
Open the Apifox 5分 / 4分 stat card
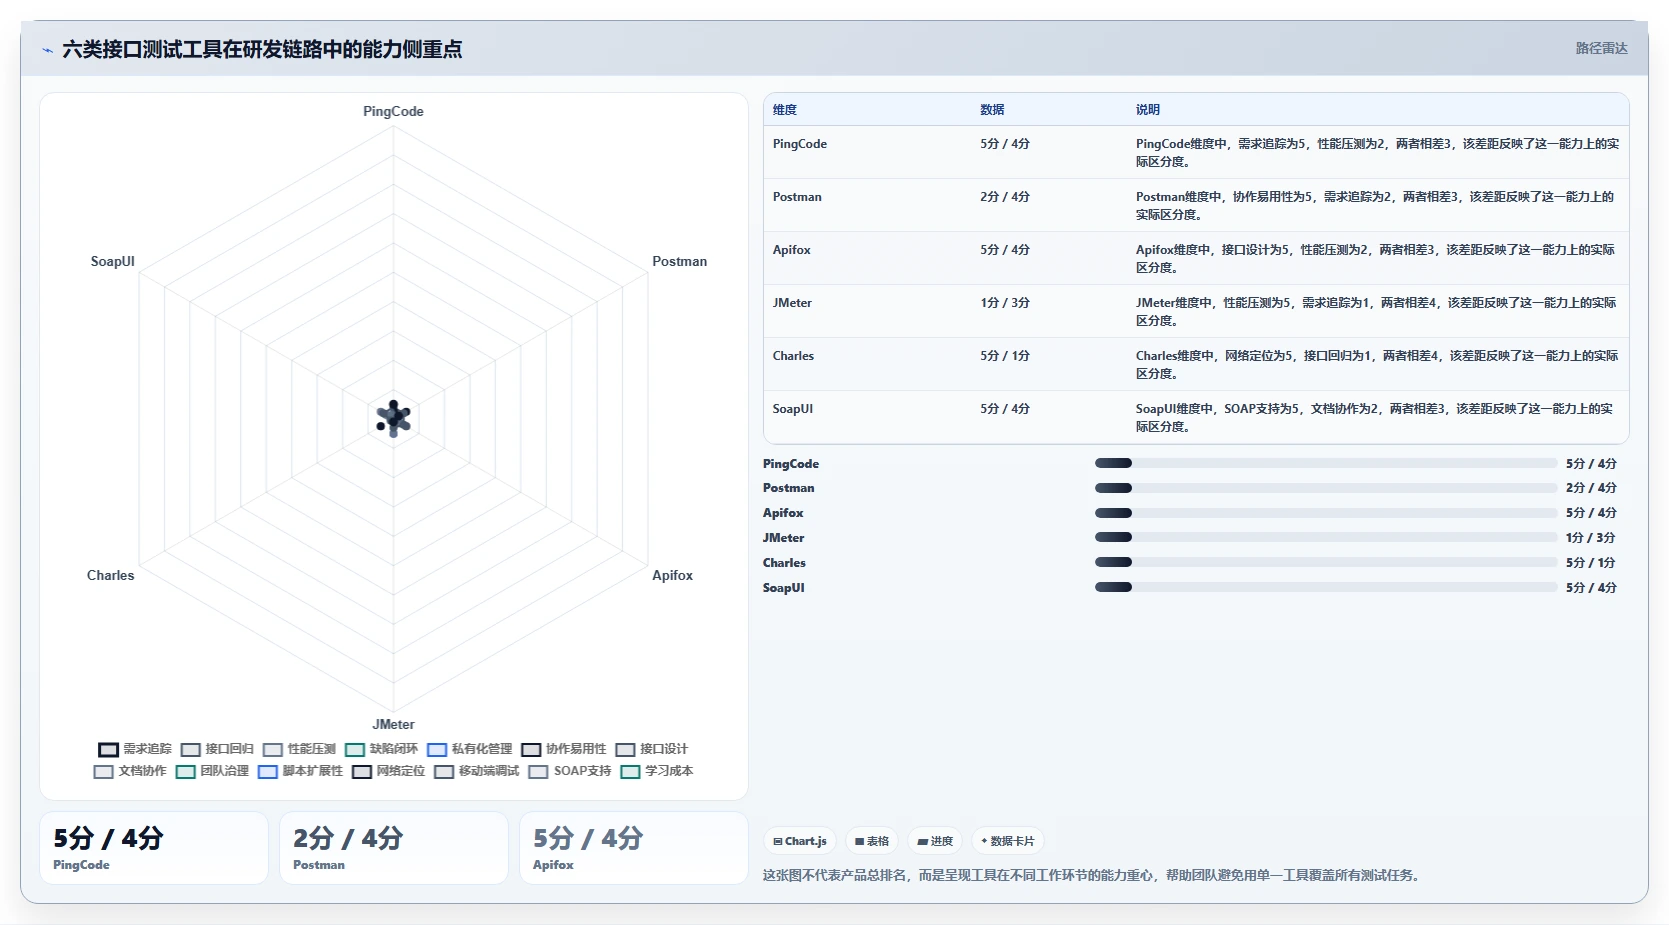click(x=634, y=848)
